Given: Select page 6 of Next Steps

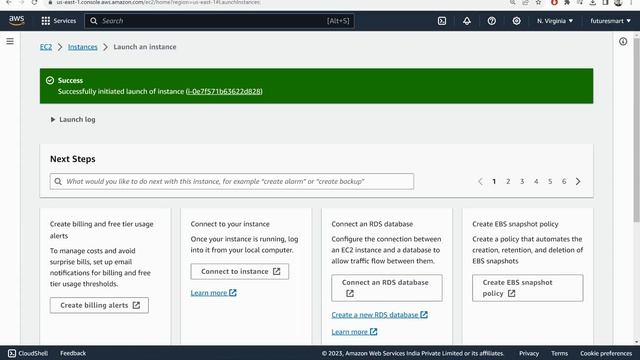Looking at the screenshot, I should (564, 181).
